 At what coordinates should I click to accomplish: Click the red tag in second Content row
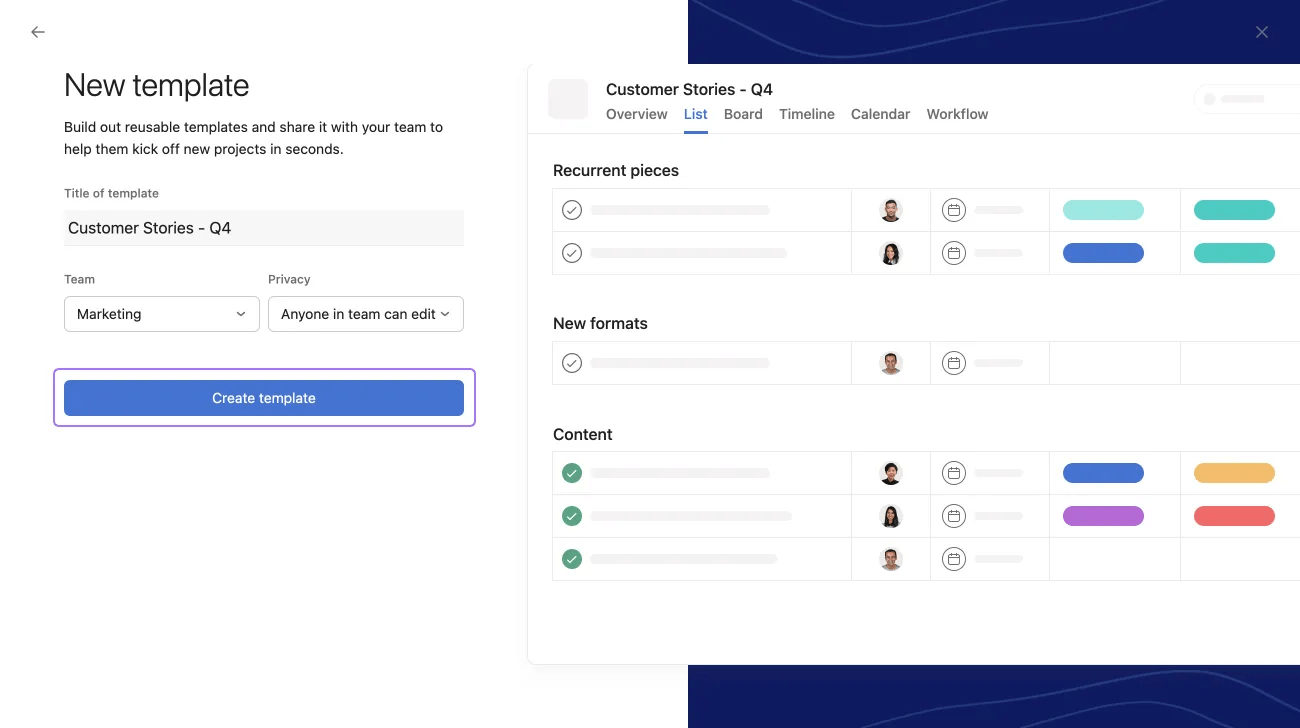pos(1234,516)
